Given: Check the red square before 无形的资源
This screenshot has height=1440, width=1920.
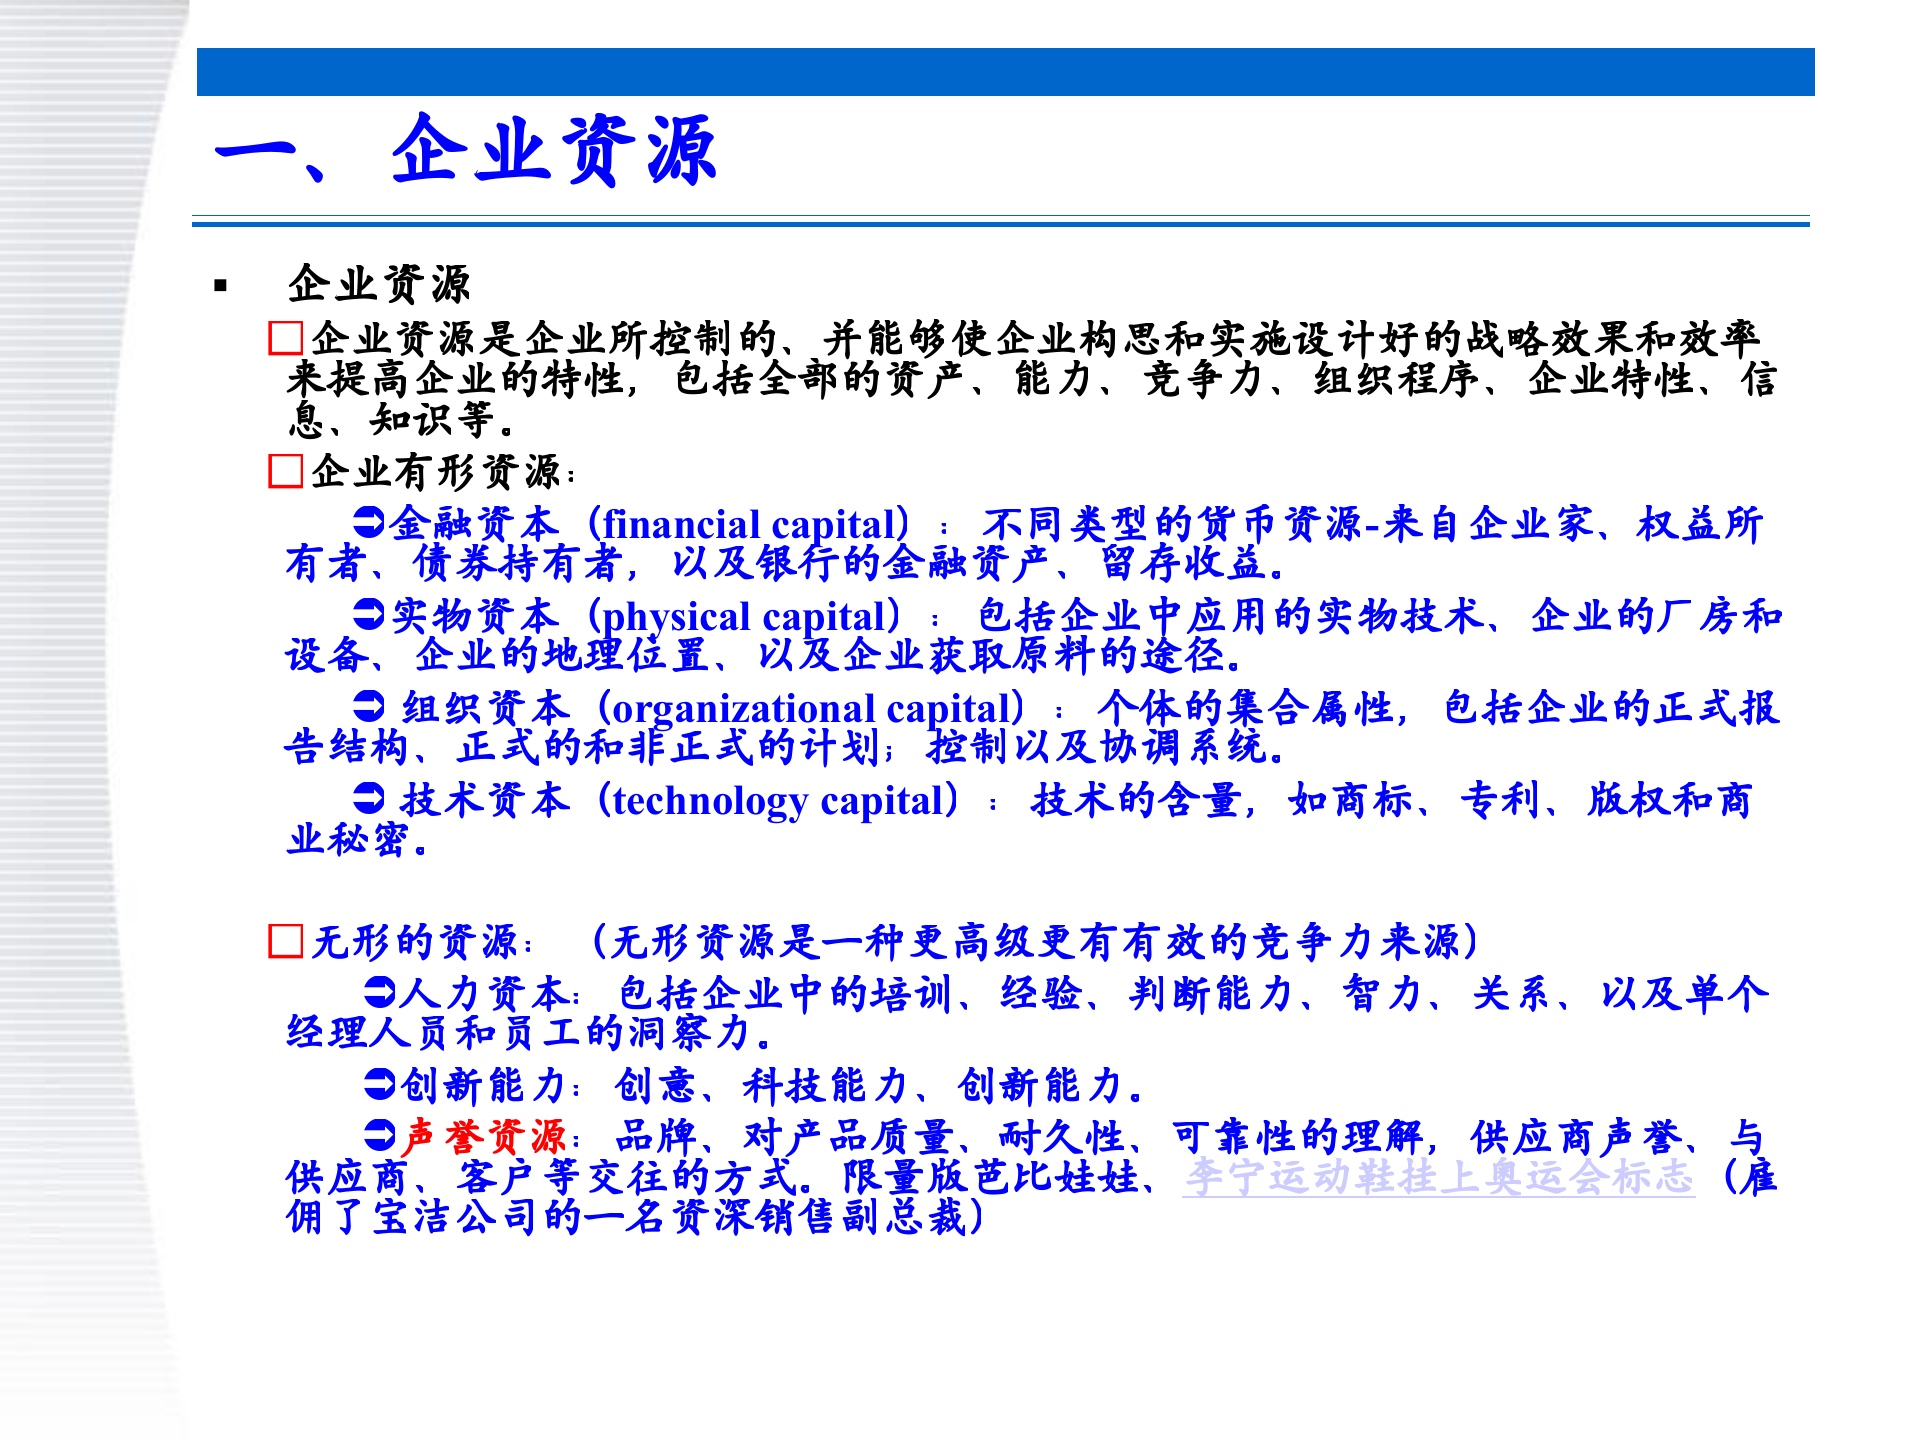Looking at the screenshot, I should coord(288,940).
